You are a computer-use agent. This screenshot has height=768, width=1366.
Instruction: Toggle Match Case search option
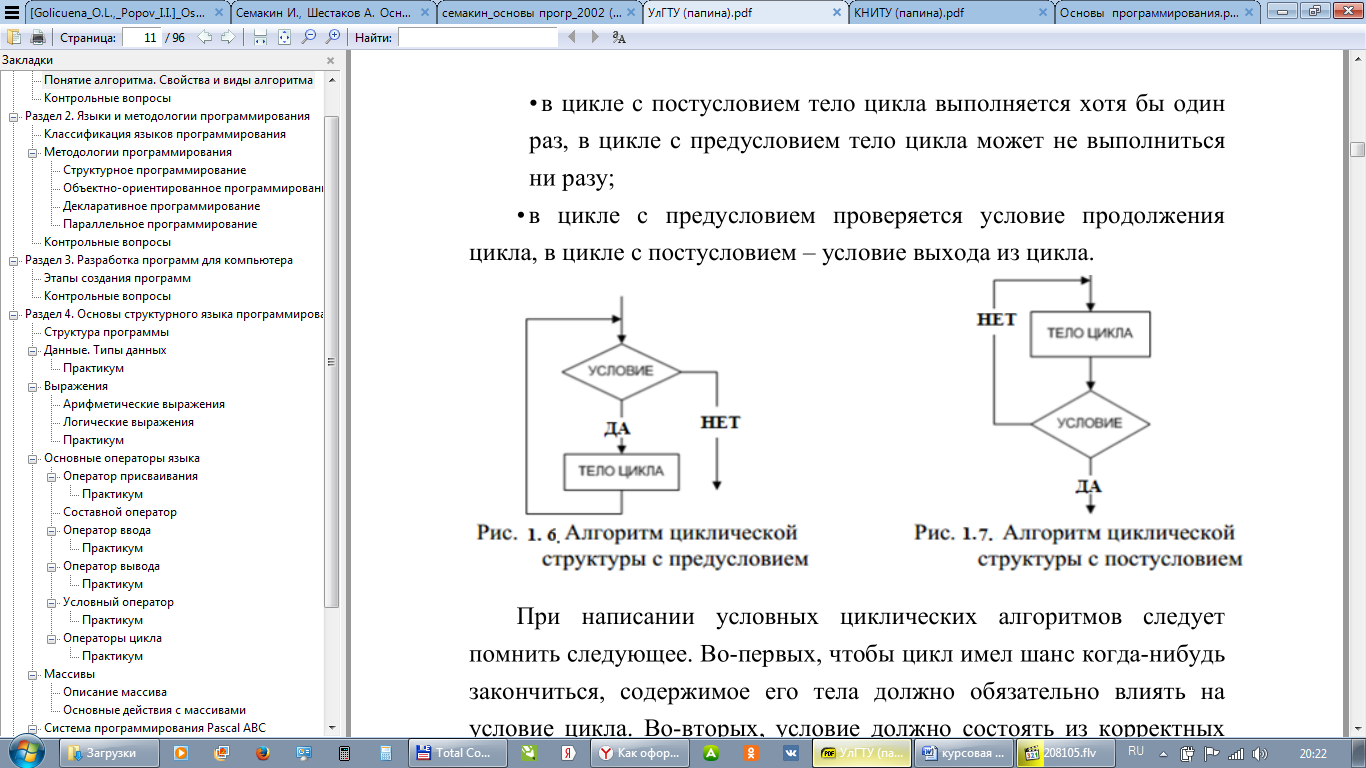click(619, 37)
